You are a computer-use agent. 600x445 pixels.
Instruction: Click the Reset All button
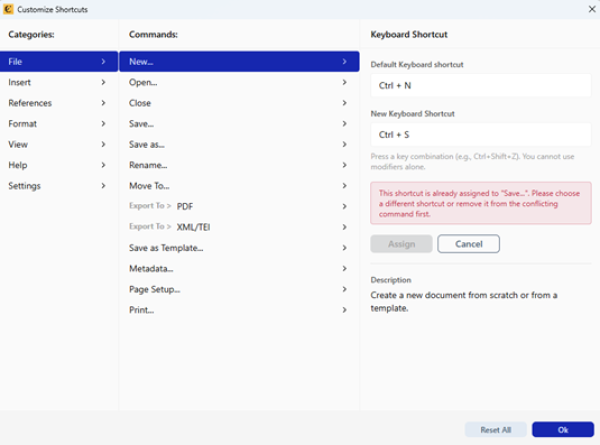[495, 429]
